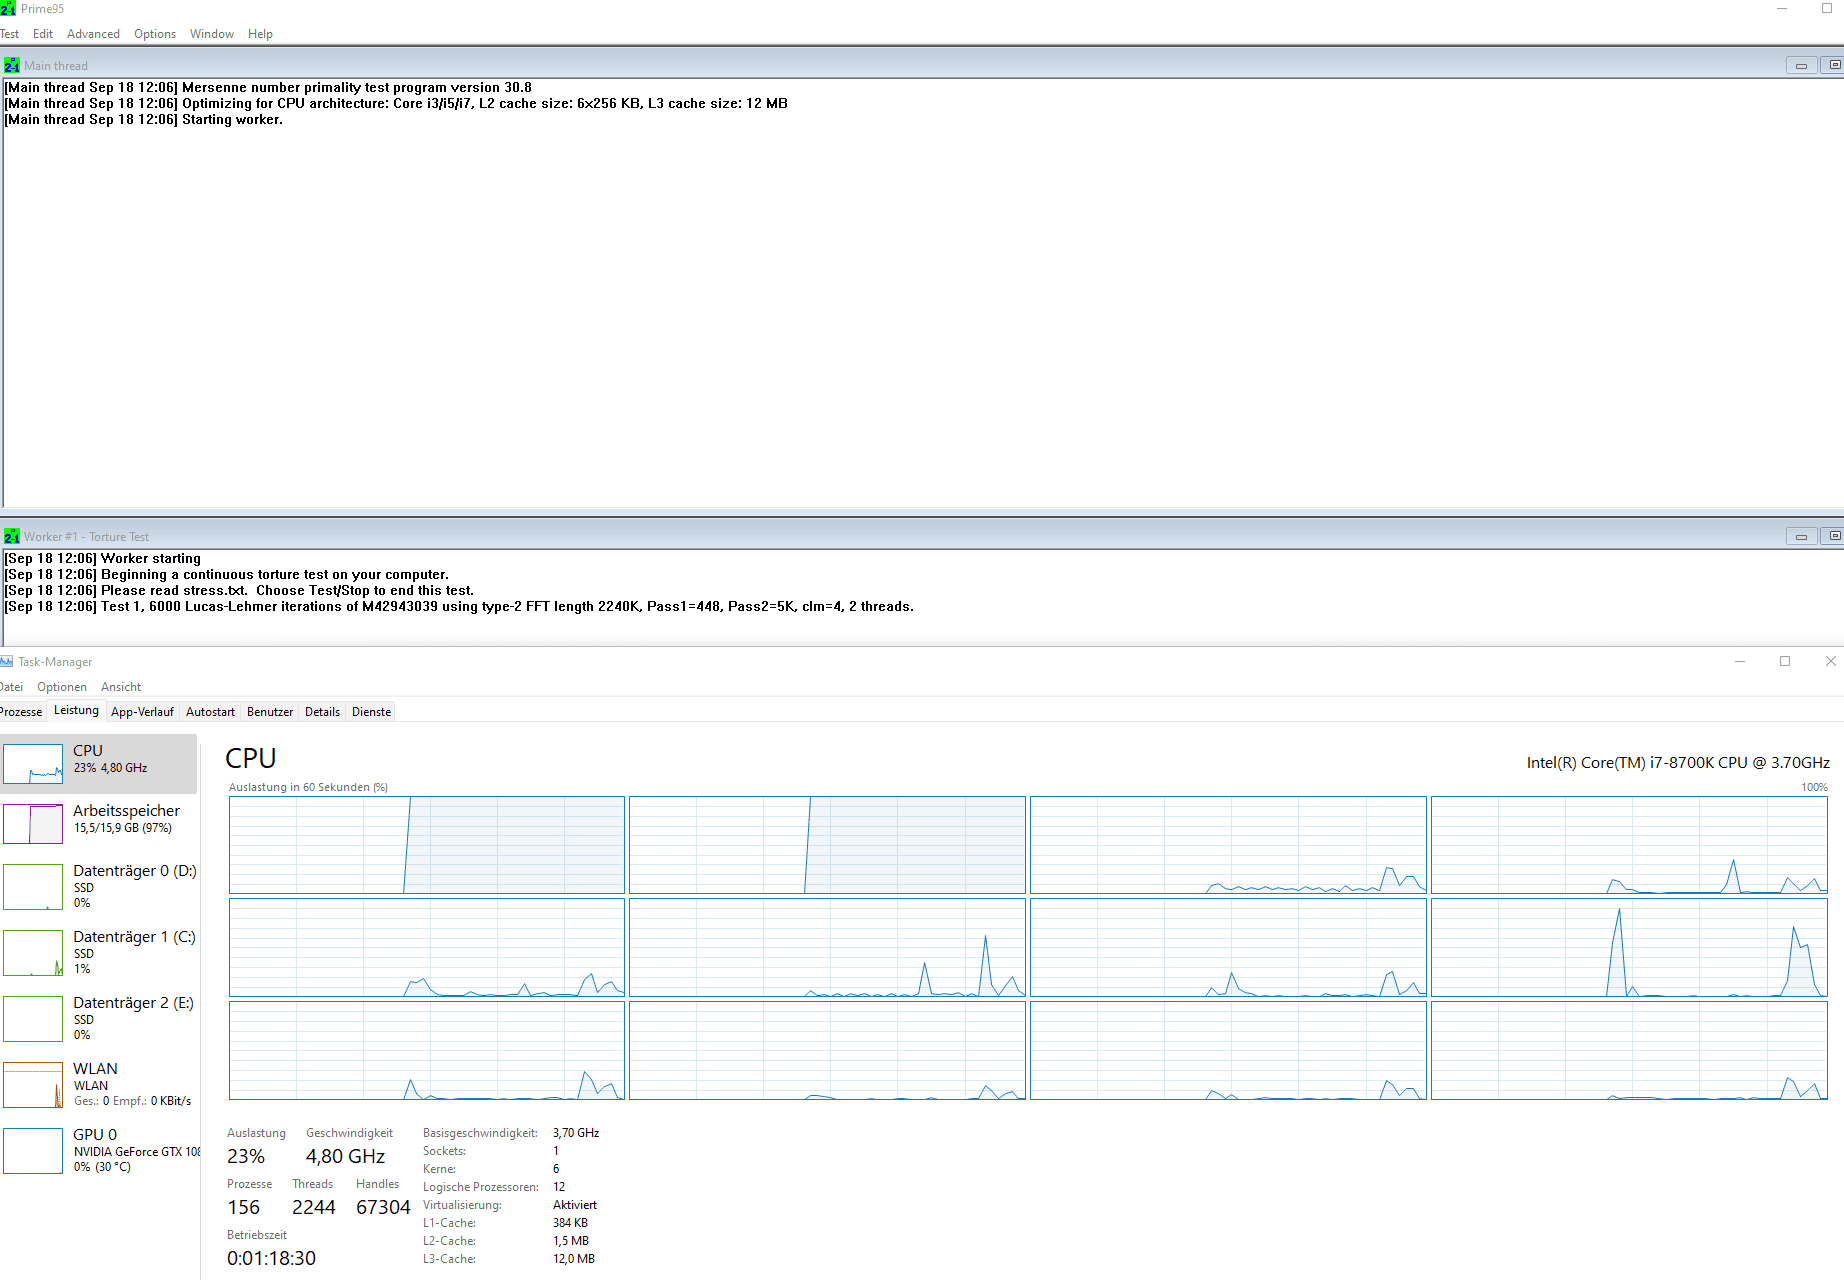Maximize the Task-Manager window
The image size is (1844, 1280).
(1785, 661)
